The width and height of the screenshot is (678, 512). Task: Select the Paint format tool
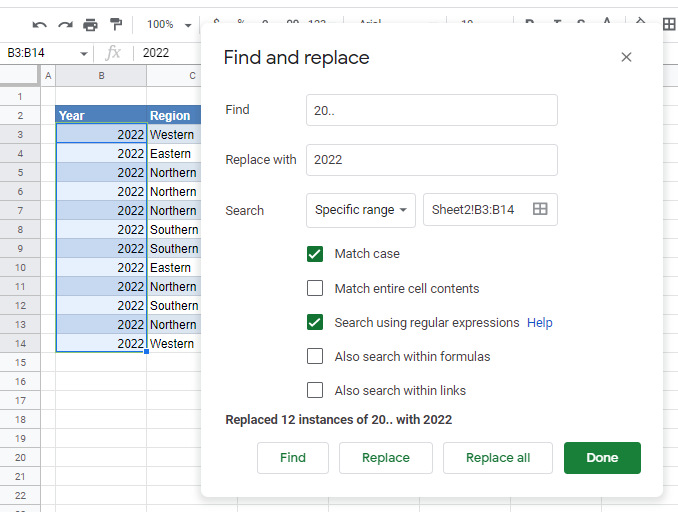point(116,24)
